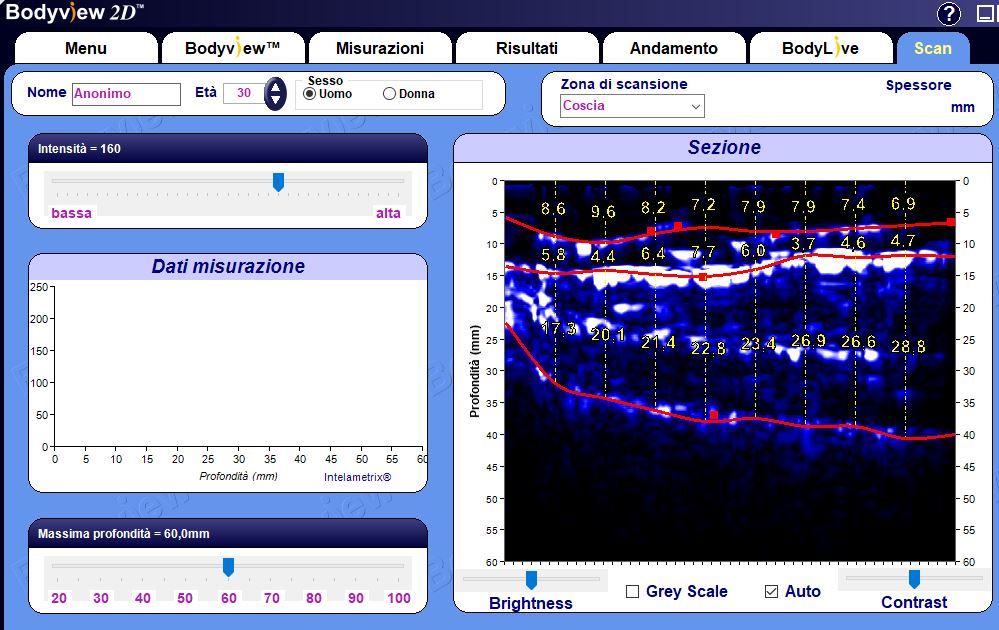Select the Uomo radio button
Viewport: 999px width, 630px height.
coord(310,94)
